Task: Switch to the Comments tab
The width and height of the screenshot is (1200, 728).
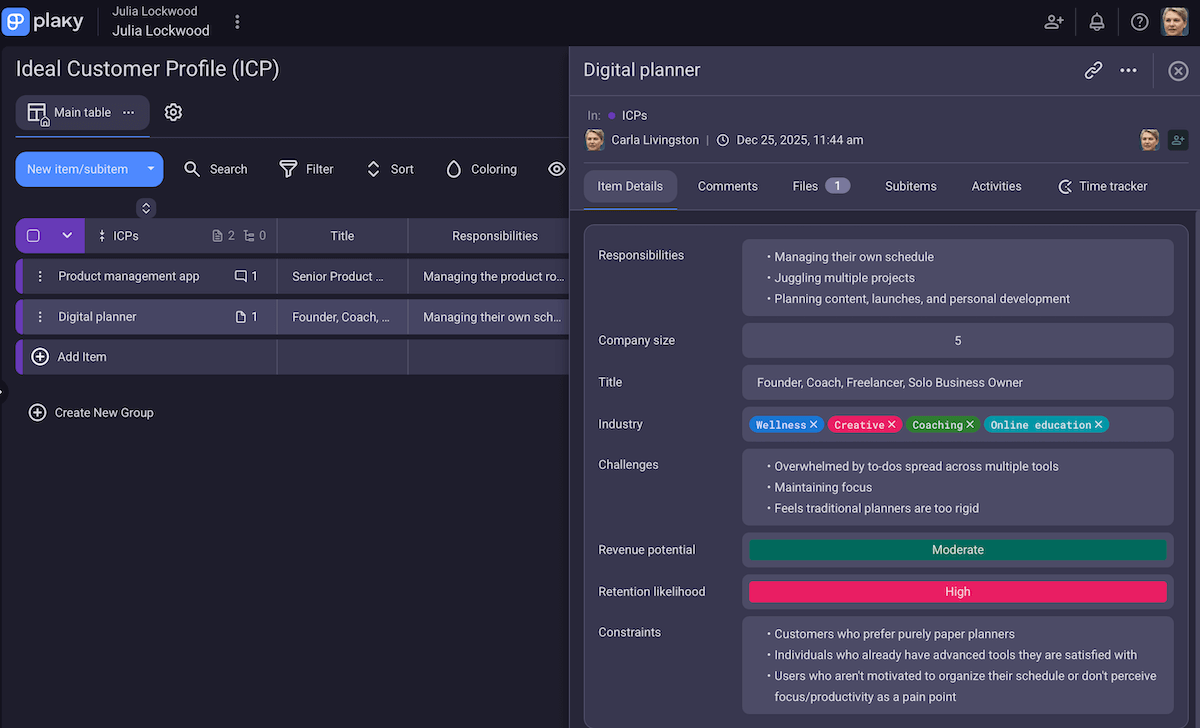Action: tap(727, 186)
